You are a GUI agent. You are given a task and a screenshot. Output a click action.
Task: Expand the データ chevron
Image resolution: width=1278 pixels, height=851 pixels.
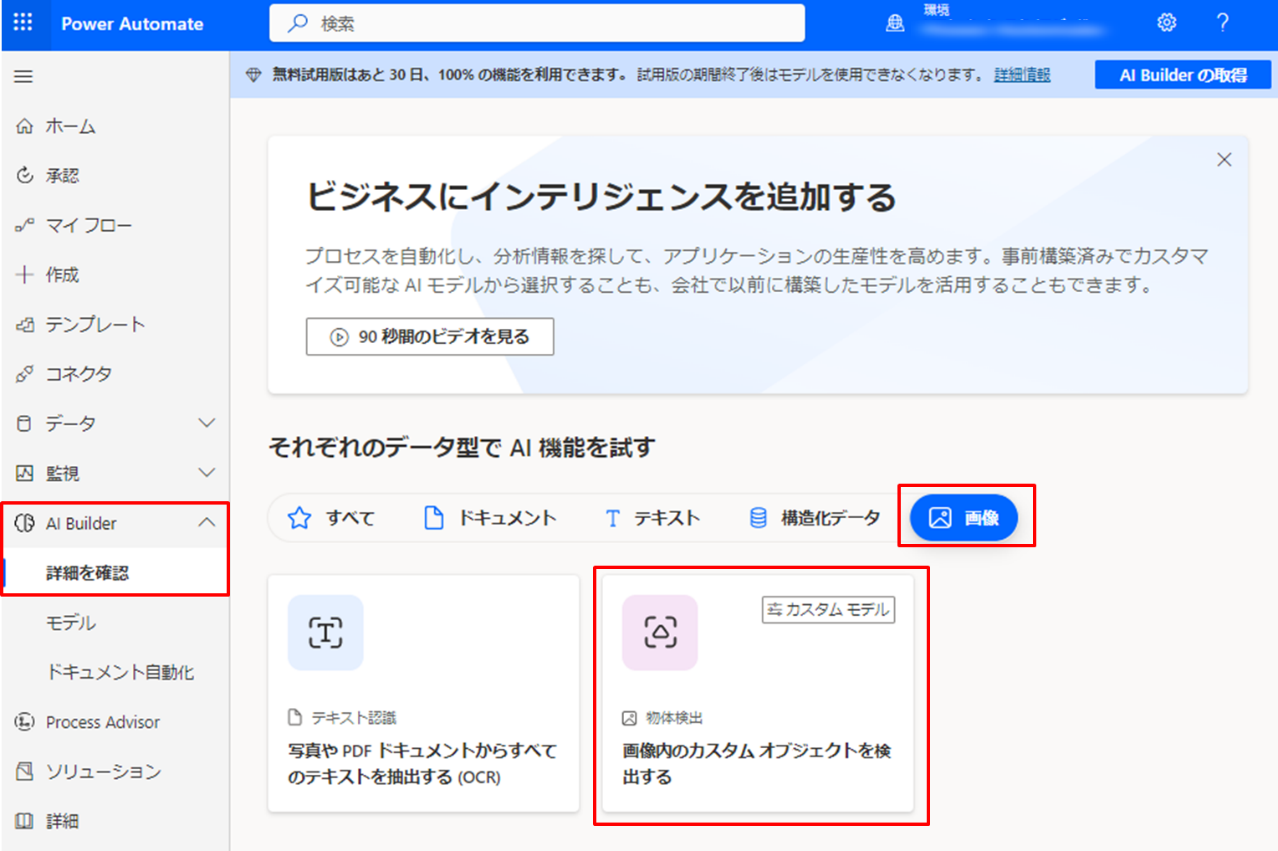(207, 423)
